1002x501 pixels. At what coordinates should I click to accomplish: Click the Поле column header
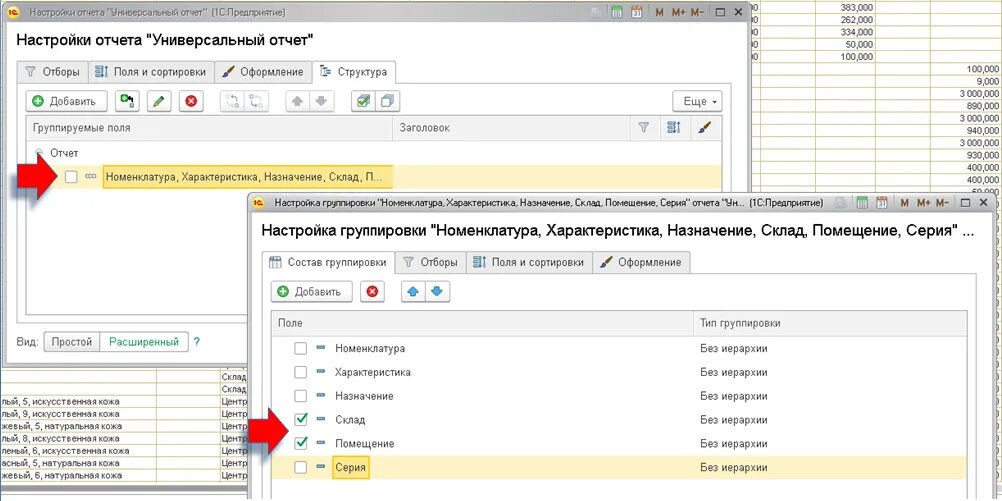(482, 324)
